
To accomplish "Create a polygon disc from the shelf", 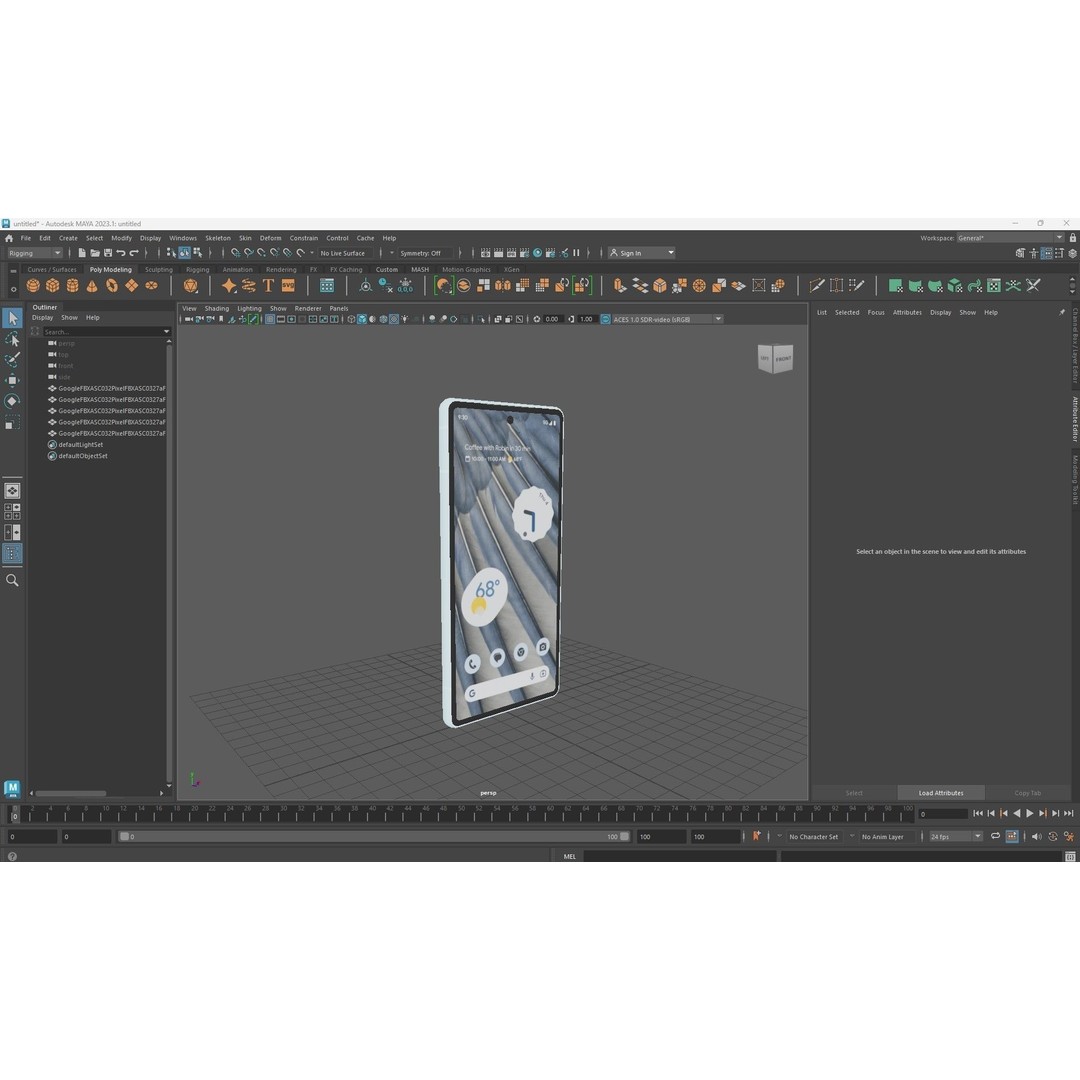I will (151, 286).
